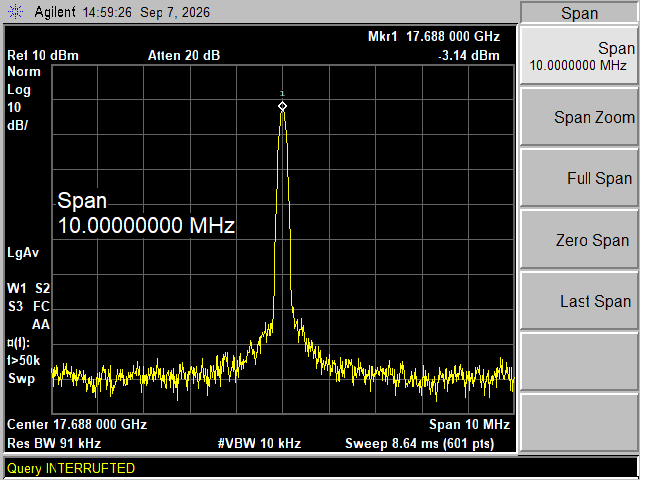The width and height of the screenshot is (666, 500).
Task: Click the dB/ scale unit annotation
Action: (x=17, y=126)
